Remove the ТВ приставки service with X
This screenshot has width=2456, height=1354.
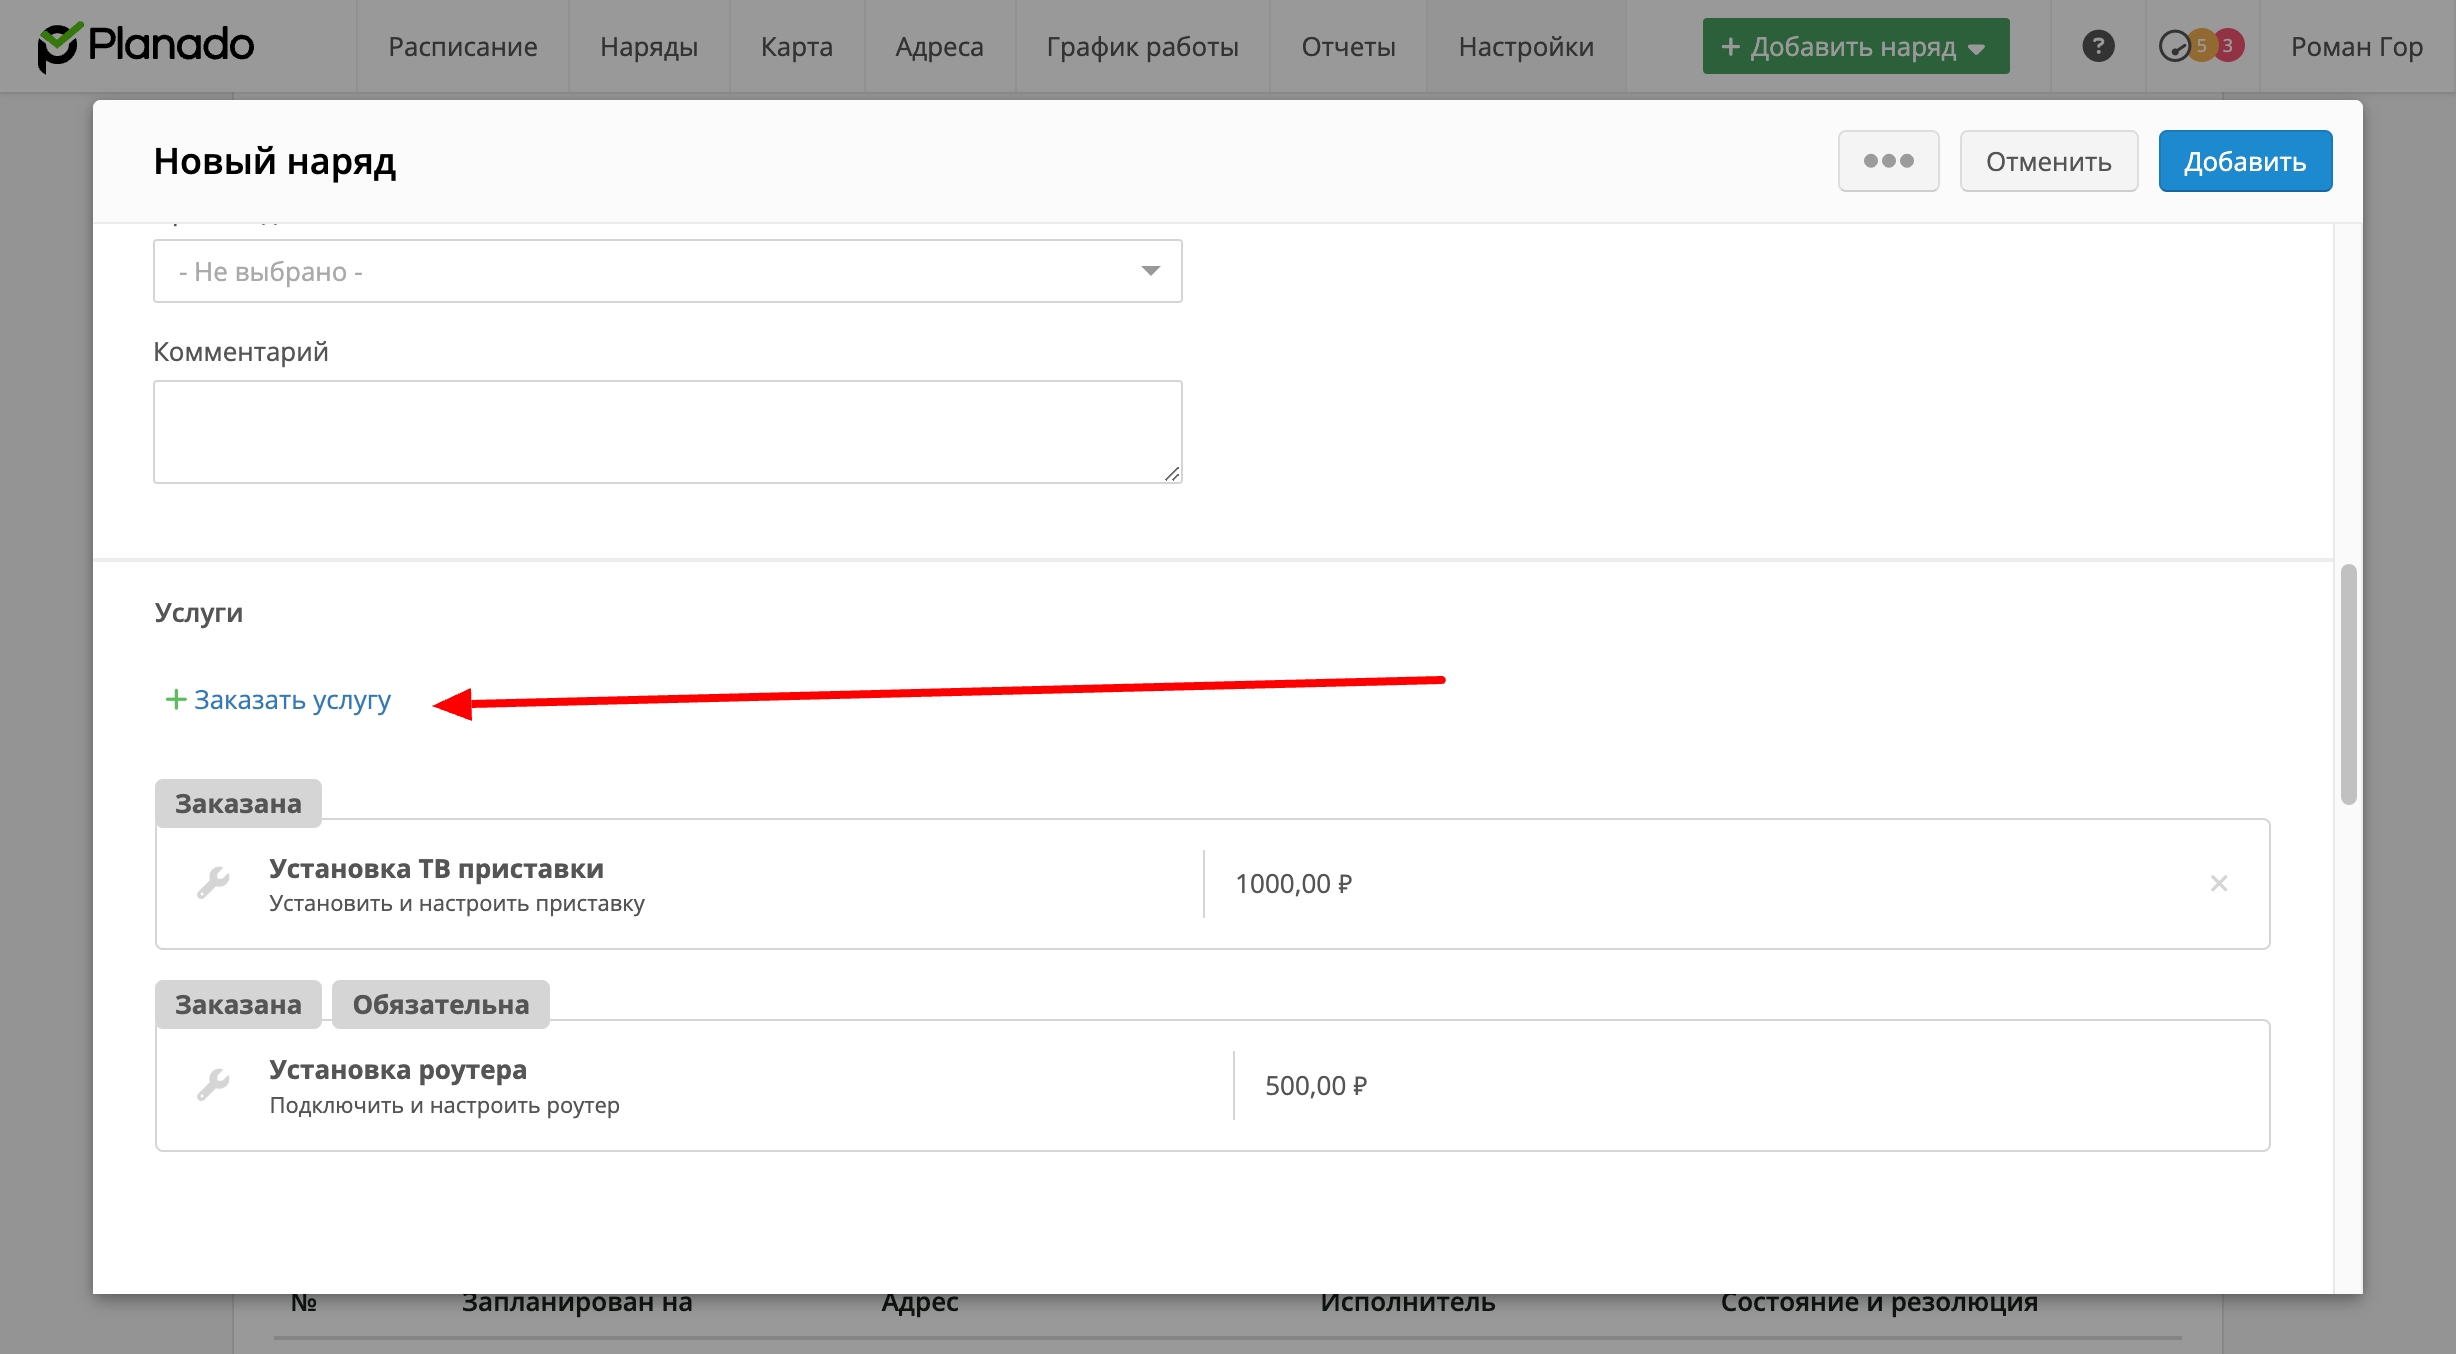[2218, 883]
